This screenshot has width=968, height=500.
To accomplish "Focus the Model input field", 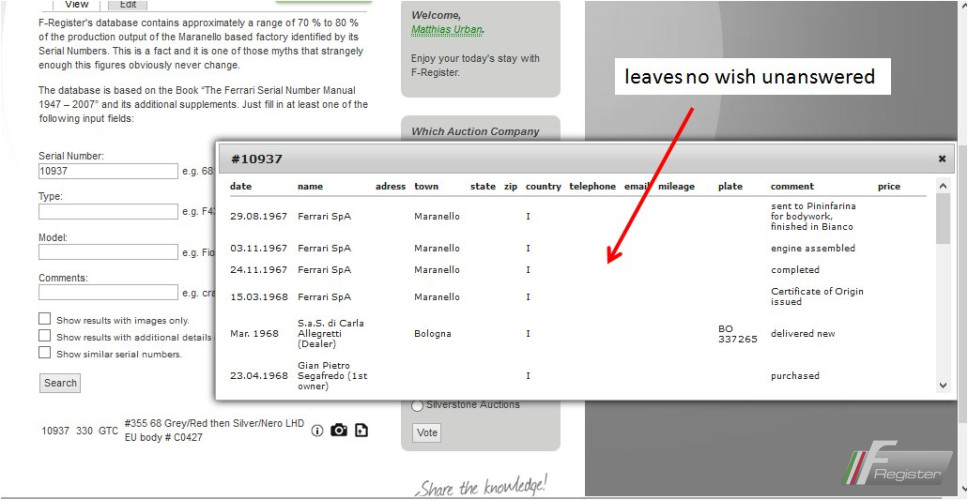I will (x=108, y=252).
